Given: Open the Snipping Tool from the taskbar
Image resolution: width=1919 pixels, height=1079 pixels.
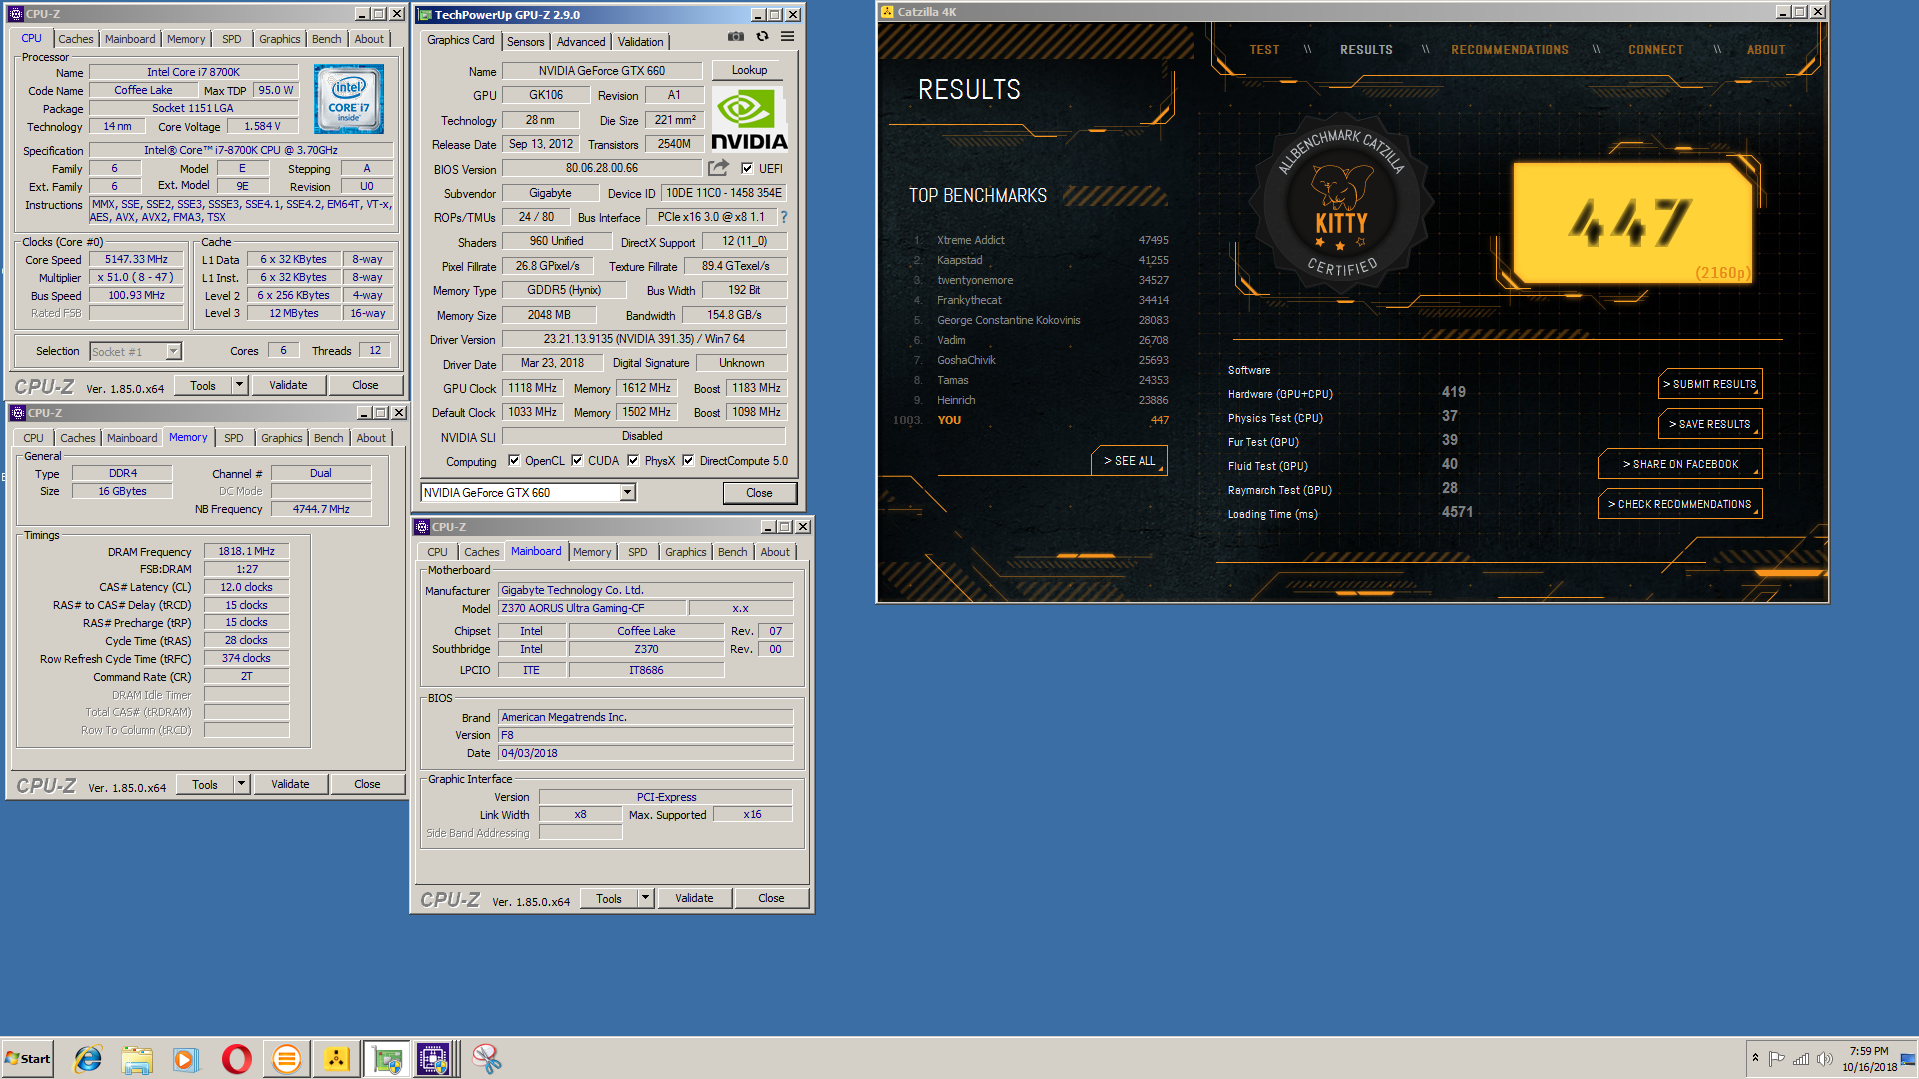Looking at the screenshot, I should (487, 1059).
